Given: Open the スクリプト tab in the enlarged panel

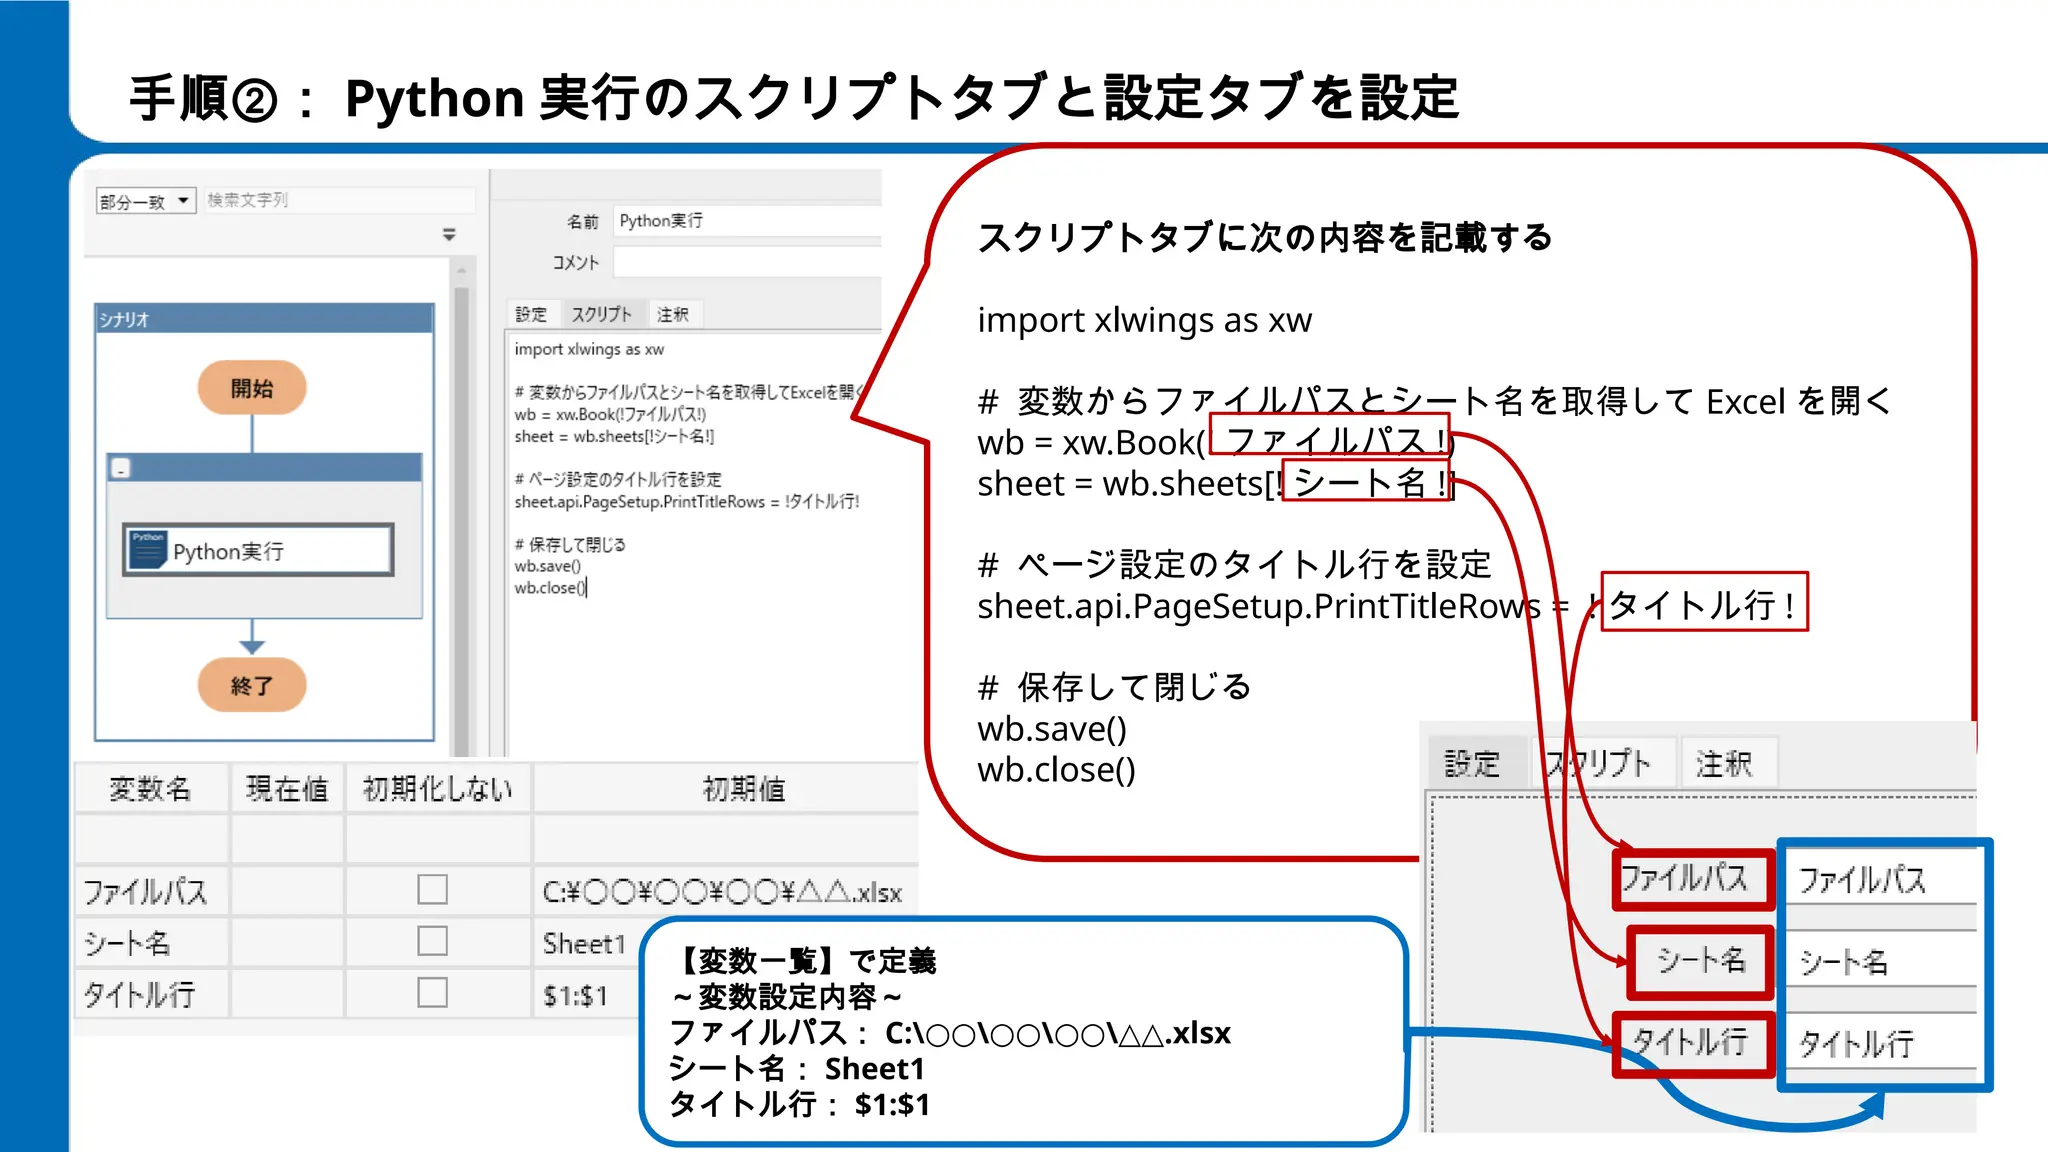Looking at the screenshot, I should tap(1601, 764).
